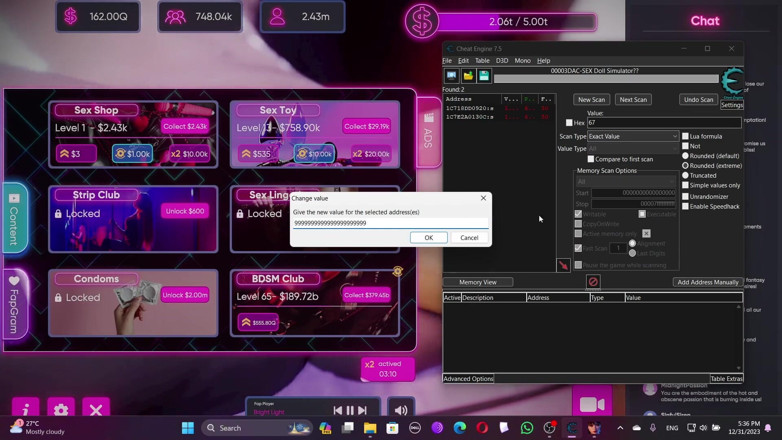Click the BDSM Club upgrade arrow button
The image size is (782, 440).
tap(258, 322)
